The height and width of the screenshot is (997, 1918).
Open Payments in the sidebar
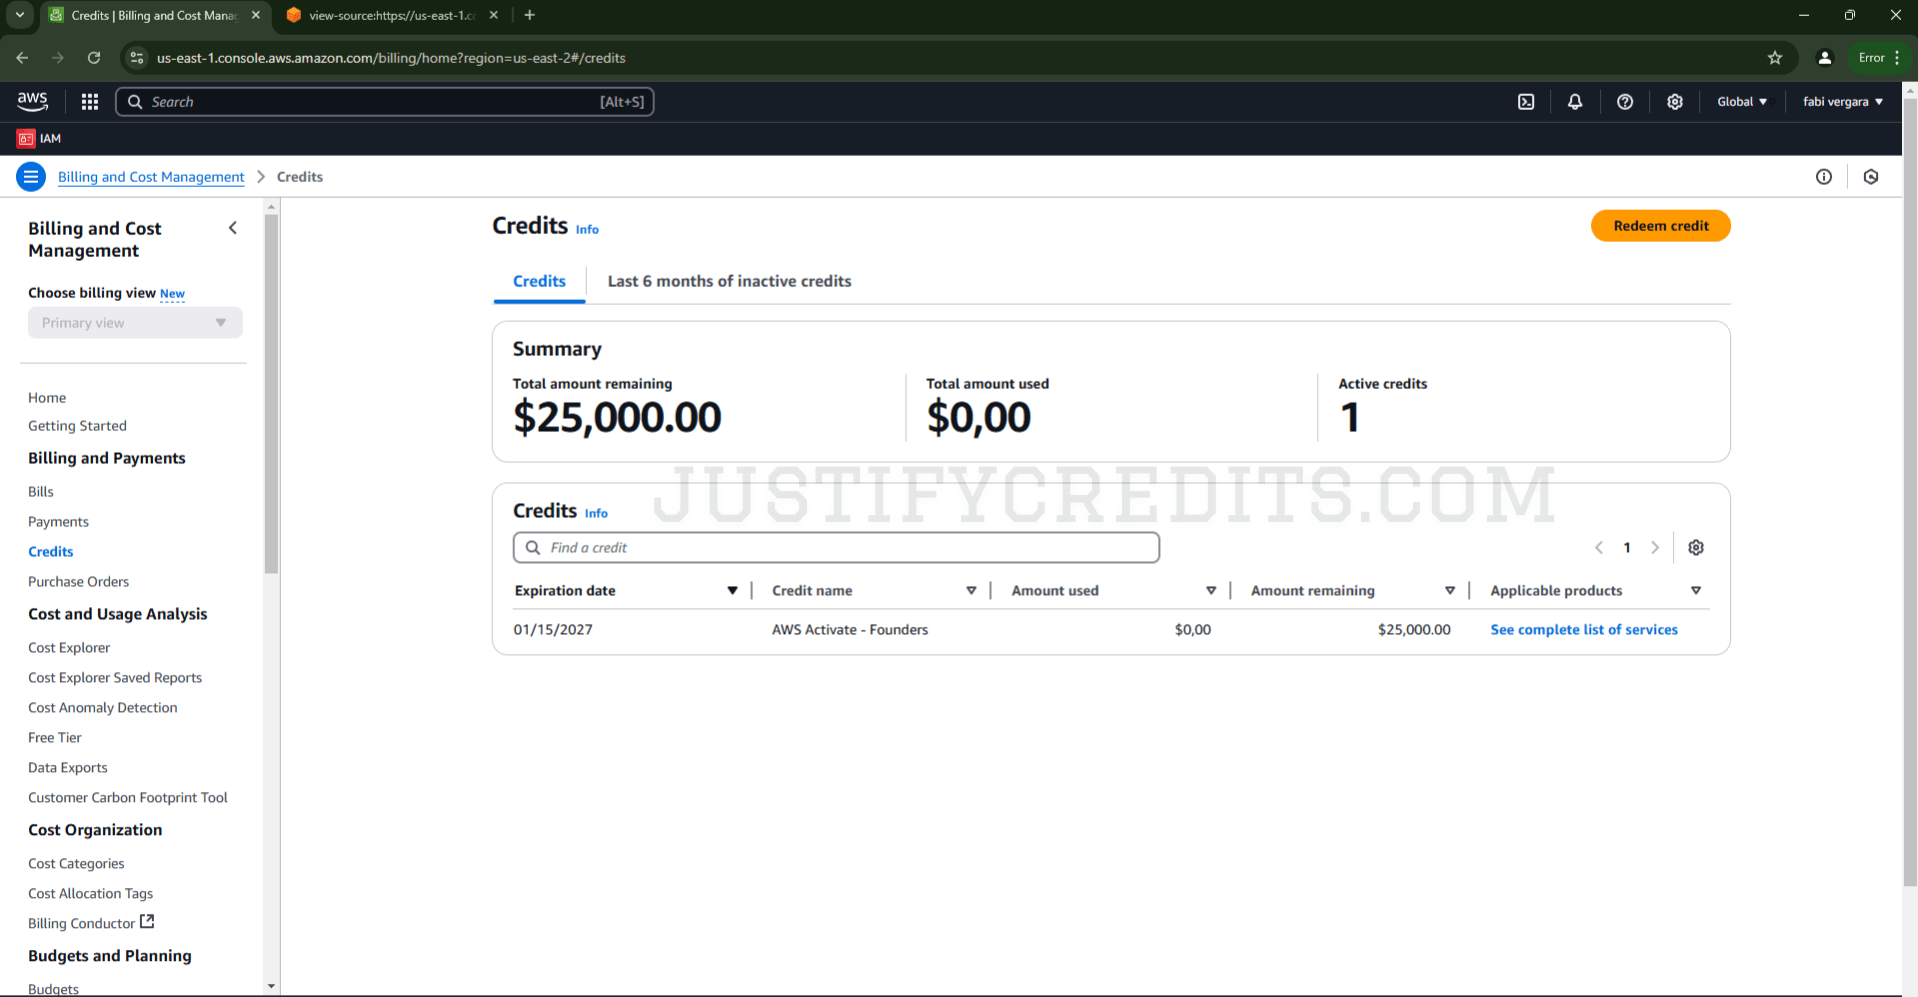58,522
